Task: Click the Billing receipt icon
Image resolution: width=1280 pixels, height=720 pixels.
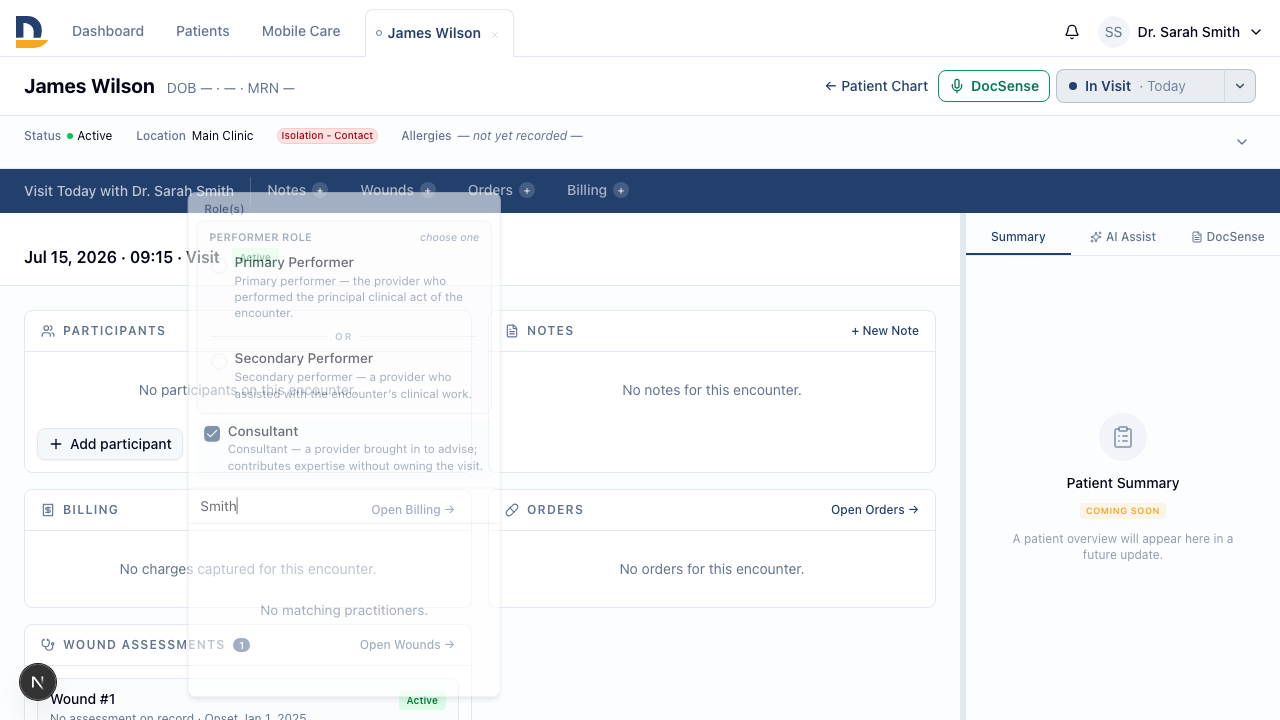Action: 48,510
